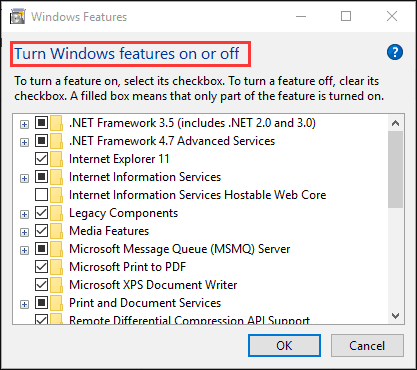Uncheck the Legacy Components checkbox

click(x=42, y=213)
